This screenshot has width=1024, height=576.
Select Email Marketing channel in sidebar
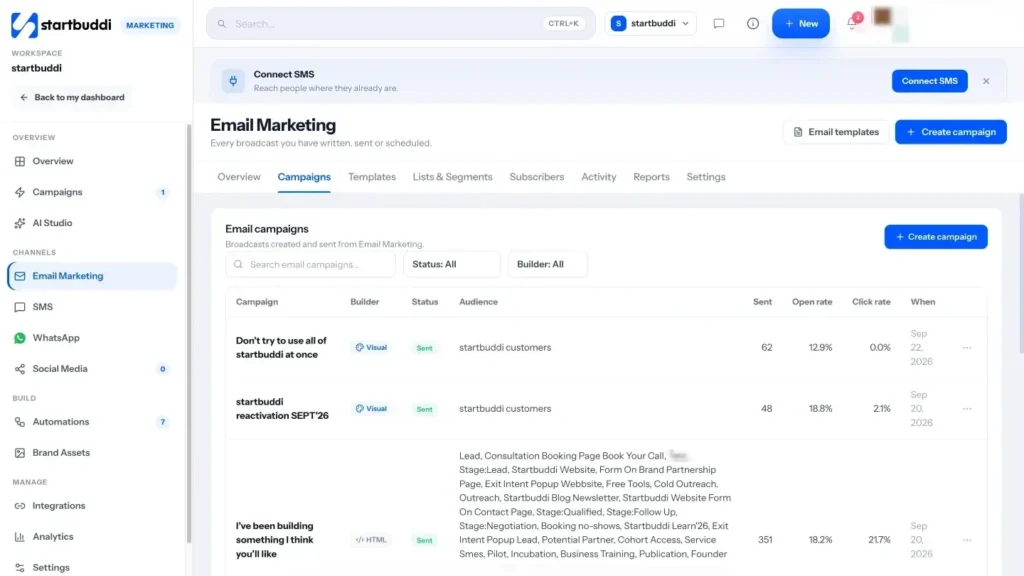91,276
